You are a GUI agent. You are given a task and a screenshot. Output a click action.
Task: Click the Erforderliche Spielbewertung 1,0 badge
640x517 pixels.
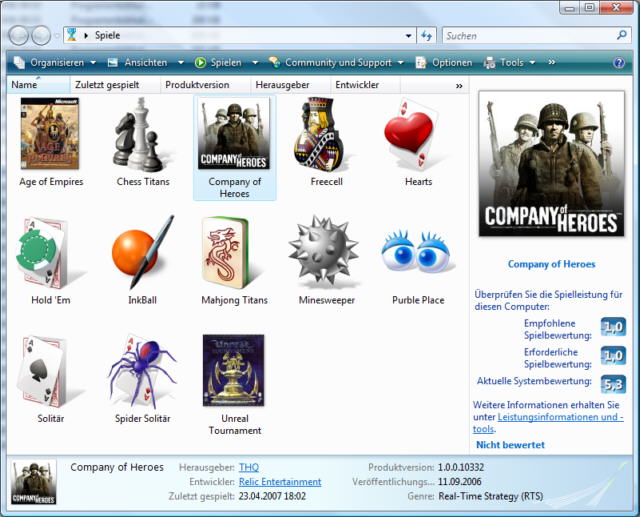point(613,355)
